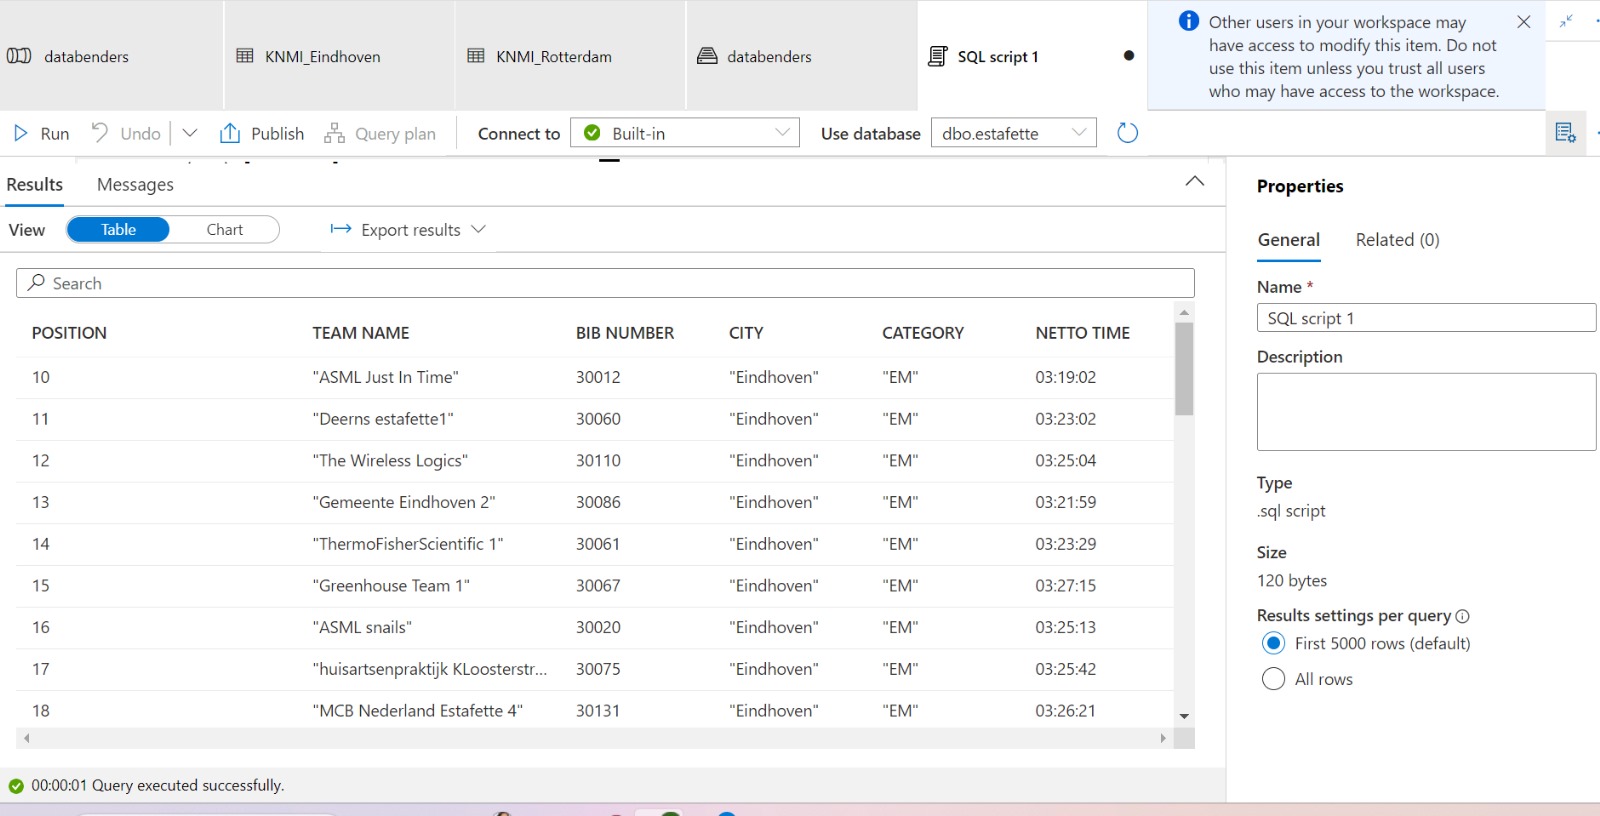The image size is (1600, 816).
Task: Click the CATEGORY column header
Action: click(923, 333)
